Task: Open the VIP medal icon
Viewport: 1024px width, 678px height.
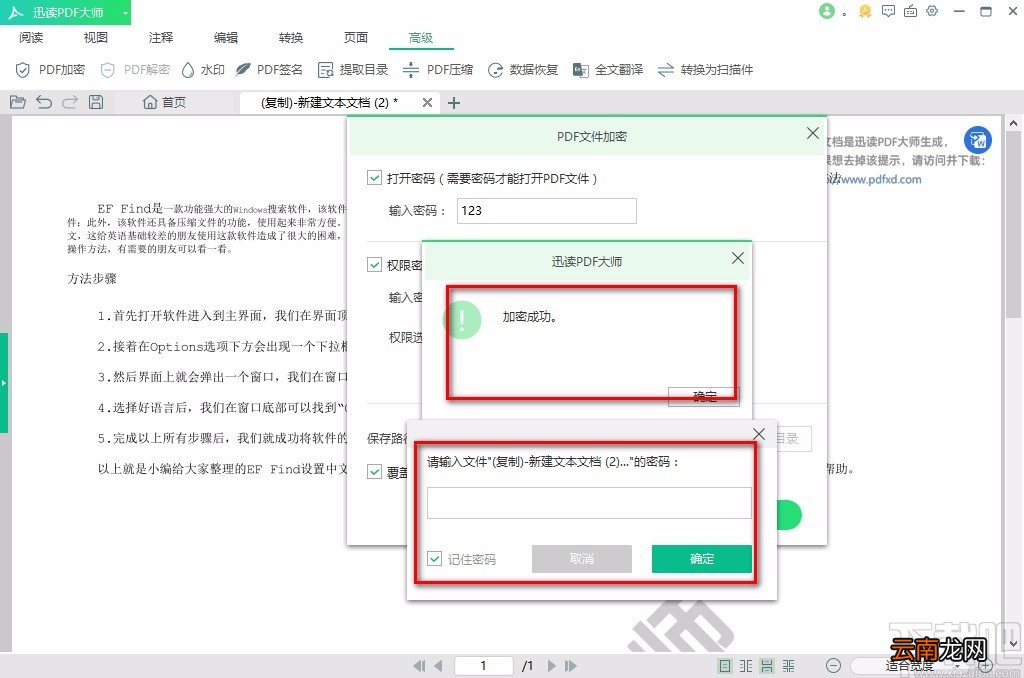Action: [x=865, y=11]
